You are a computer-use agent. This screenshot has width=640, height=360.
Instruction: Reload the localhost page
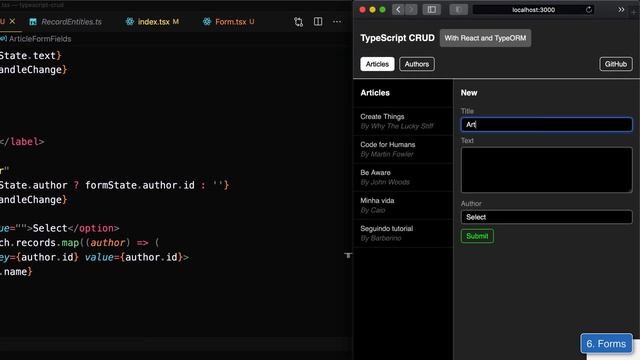589,10
